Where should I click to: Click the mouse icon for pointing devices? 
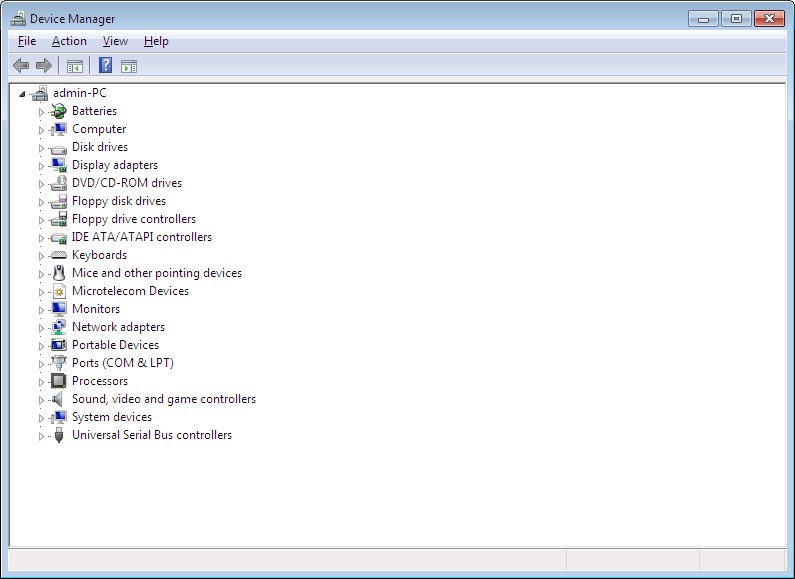59,273
